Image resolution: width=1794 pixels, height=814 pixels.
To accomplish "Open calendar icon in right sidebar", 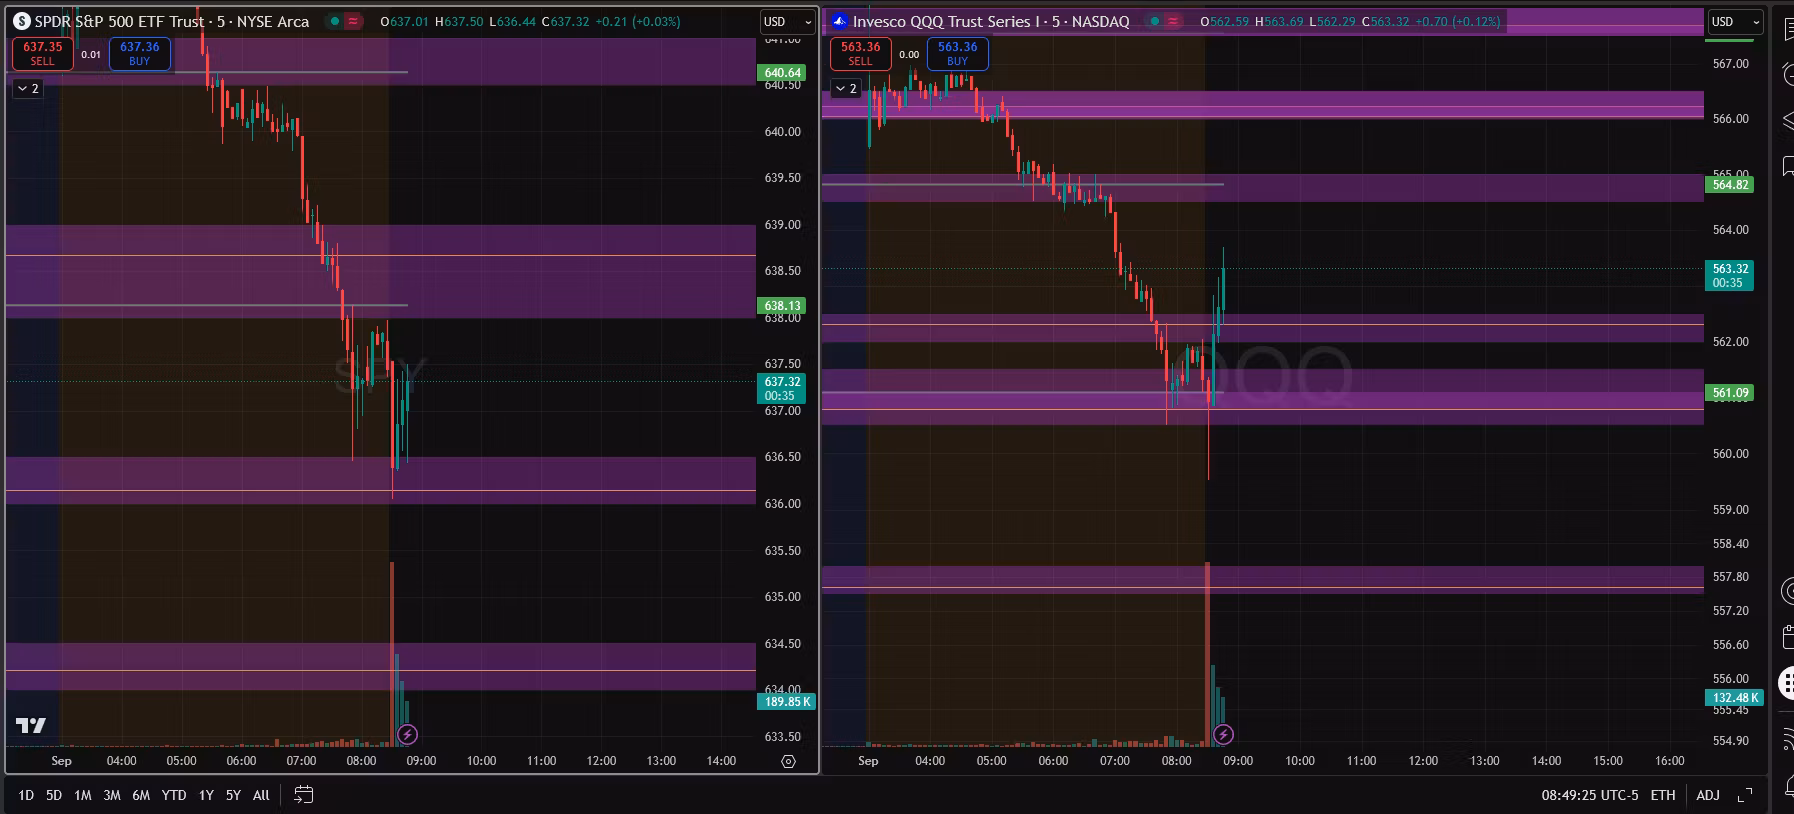I will 1788,637.
